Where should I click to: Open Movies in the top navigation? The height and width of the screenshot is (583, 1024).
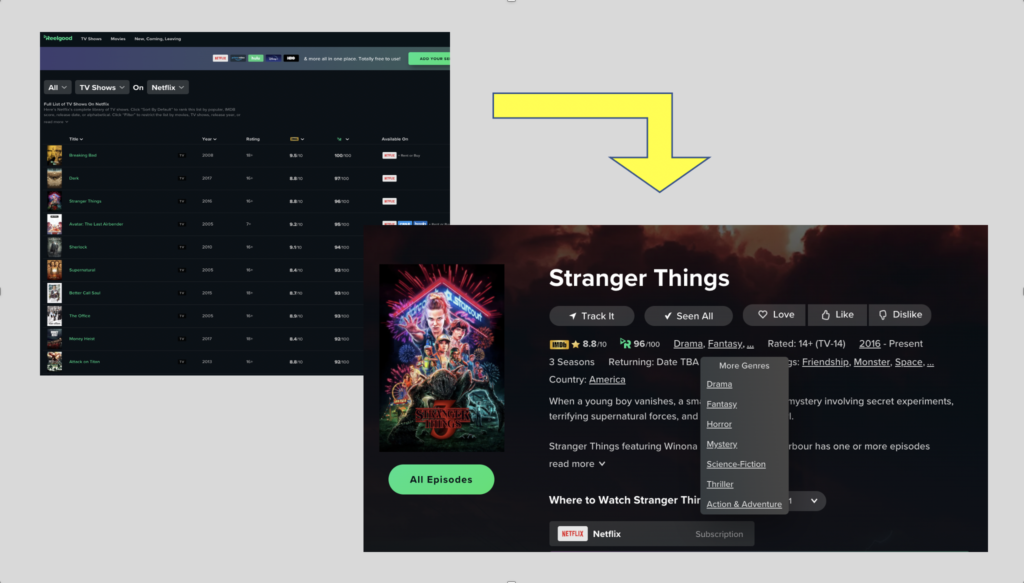coord(118,38)
